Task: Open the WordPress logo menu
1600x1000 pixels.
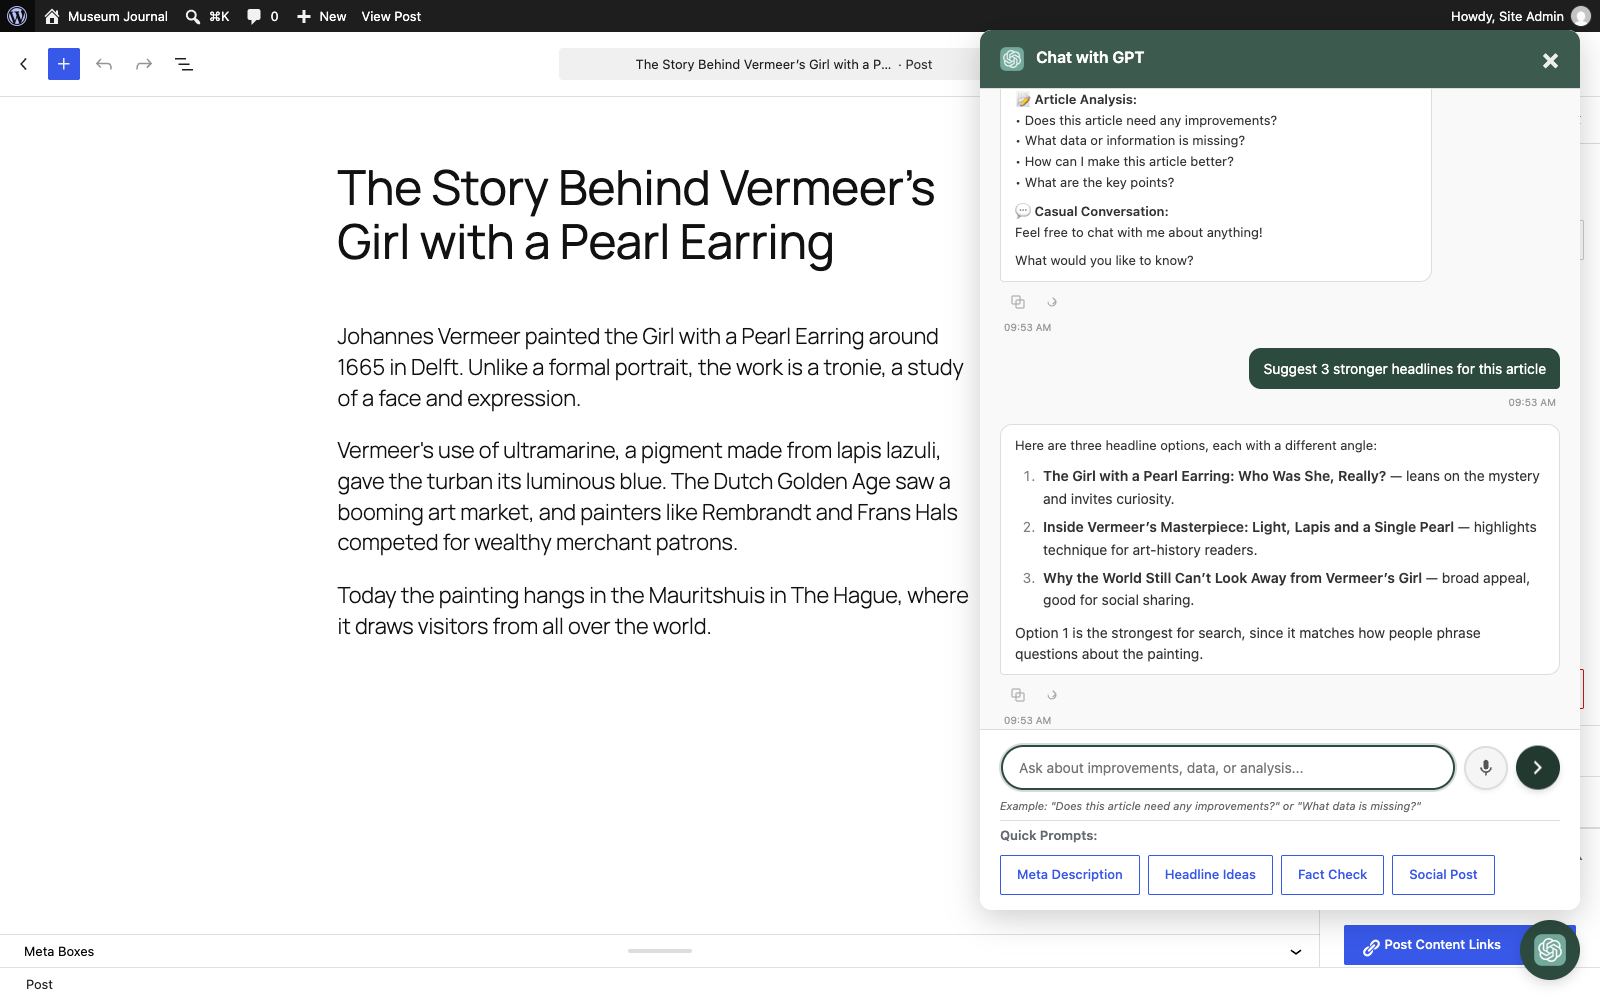Action: click(17, 16)
